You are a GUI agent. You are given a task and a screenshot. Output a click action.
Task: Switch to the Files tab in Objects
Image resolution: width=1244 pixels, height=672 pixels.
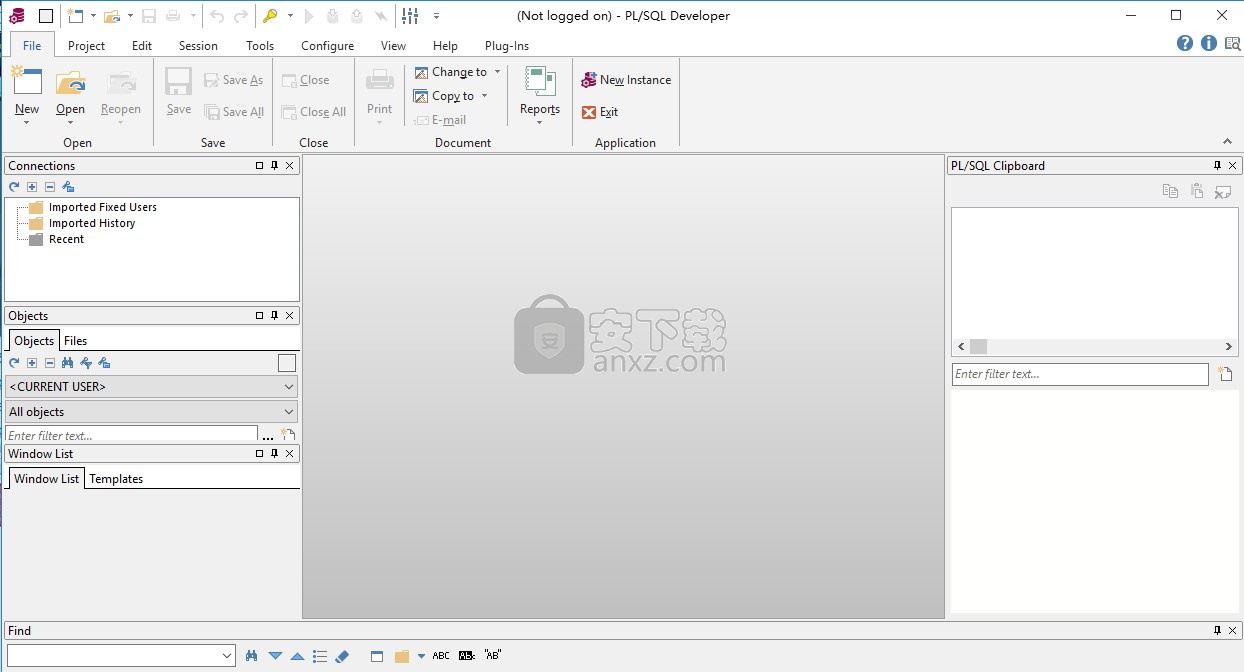pos(76,341)
